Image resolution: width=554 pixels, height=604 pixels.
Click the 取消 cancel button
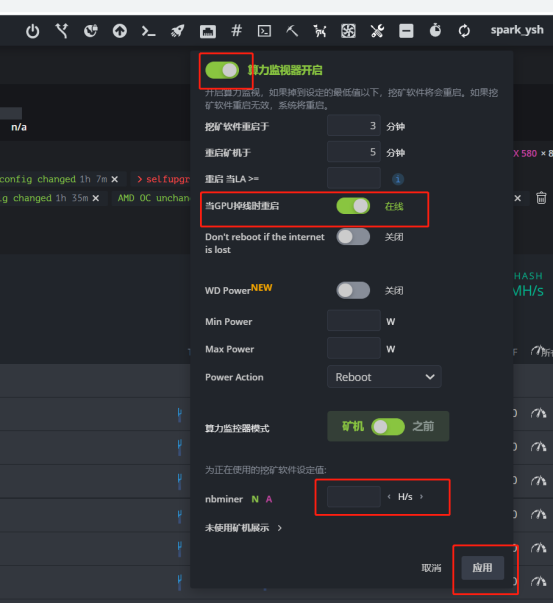431,568
